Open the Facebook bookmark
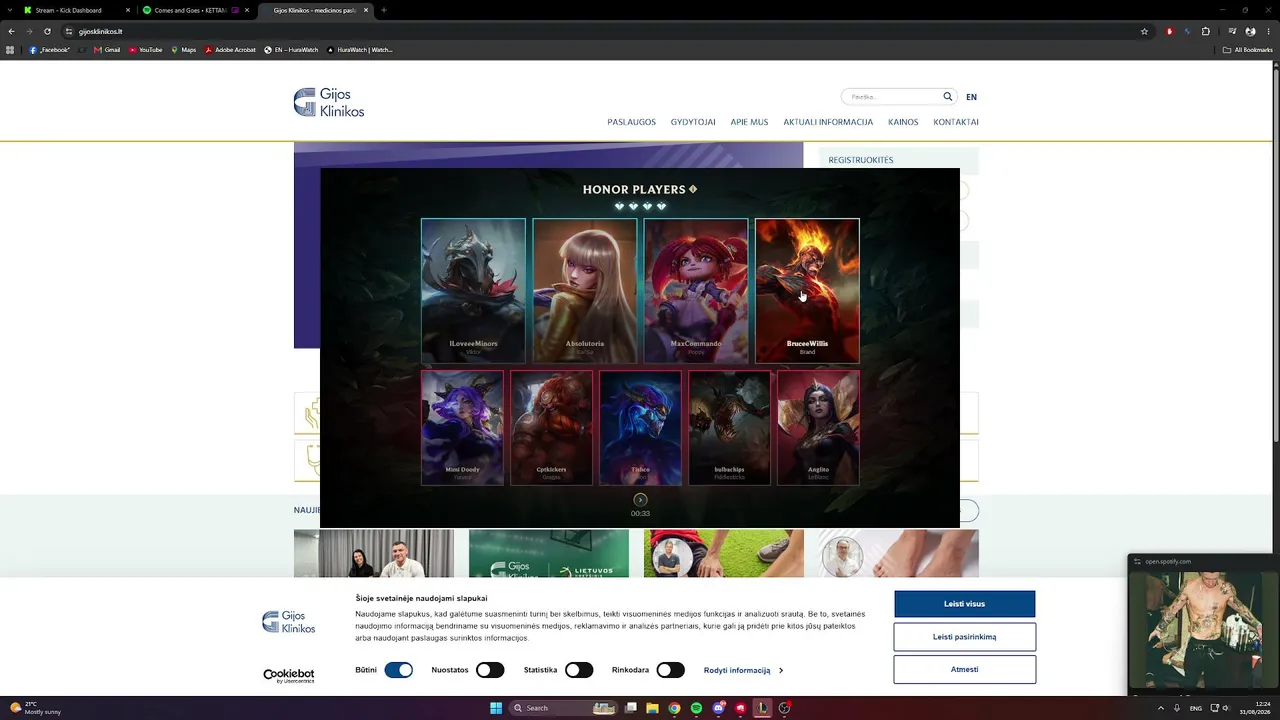Viewport: 1280px width, 720px height. [x=50, y=49]
